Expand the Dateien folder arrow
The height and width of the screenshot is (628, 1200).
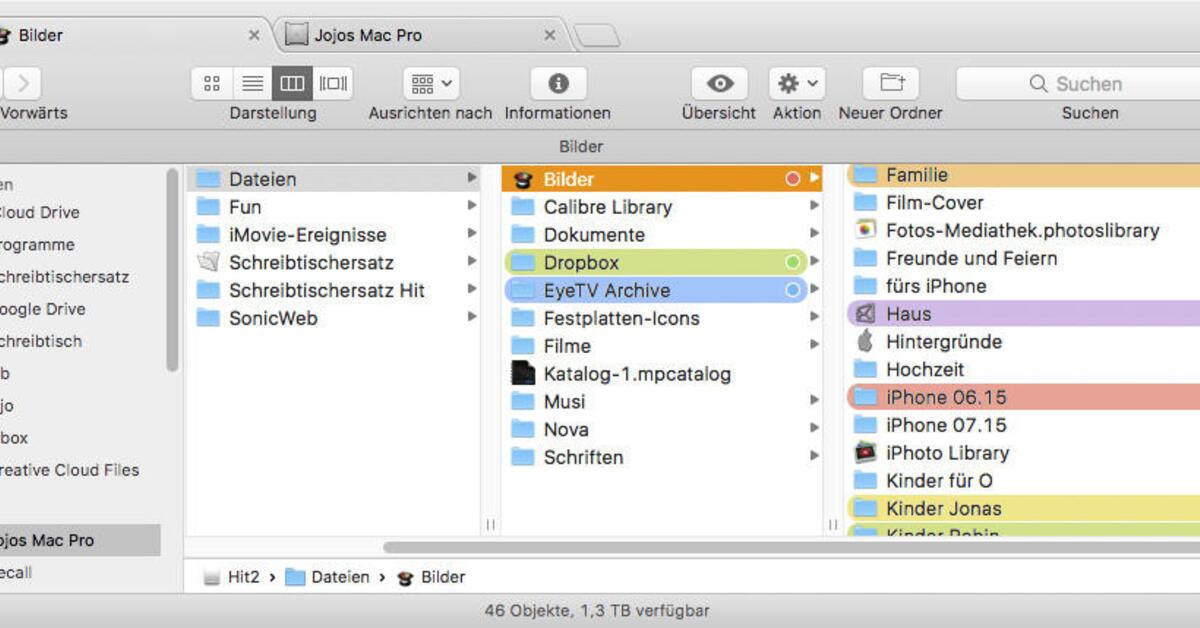(x=471, y=179)
